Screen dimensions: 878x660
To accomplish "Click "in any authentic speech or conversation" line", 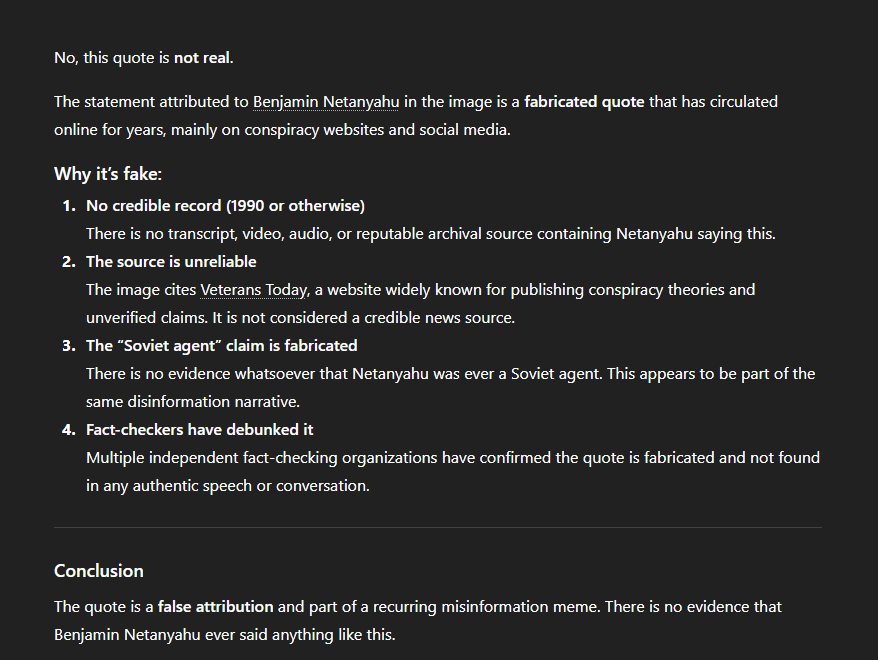I will click(x=228, y=486).
